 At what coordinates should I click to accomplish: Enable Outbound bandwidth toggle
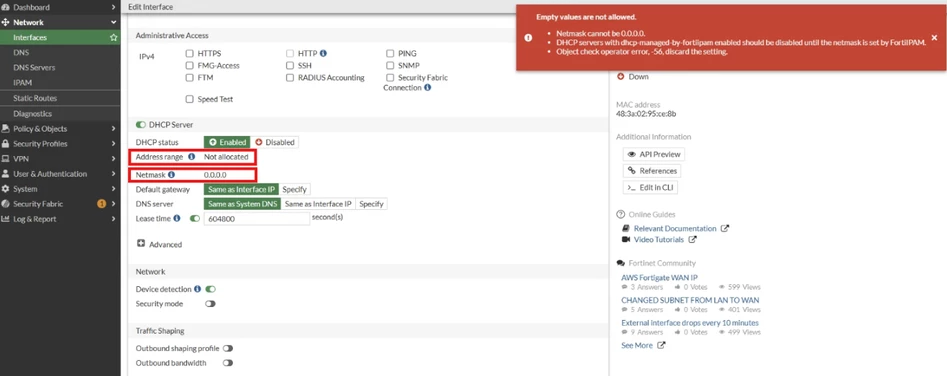coord(228,363)
